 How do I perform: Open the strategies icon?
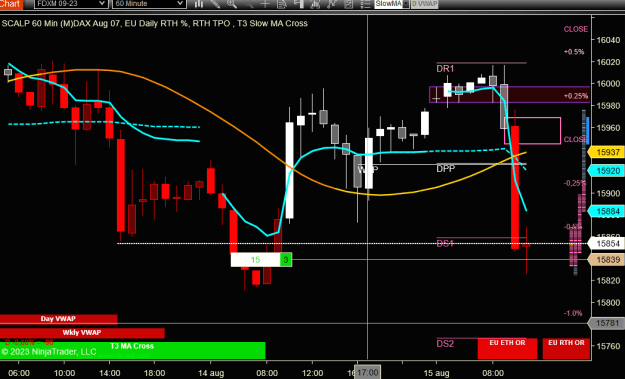tap(348, 4)
